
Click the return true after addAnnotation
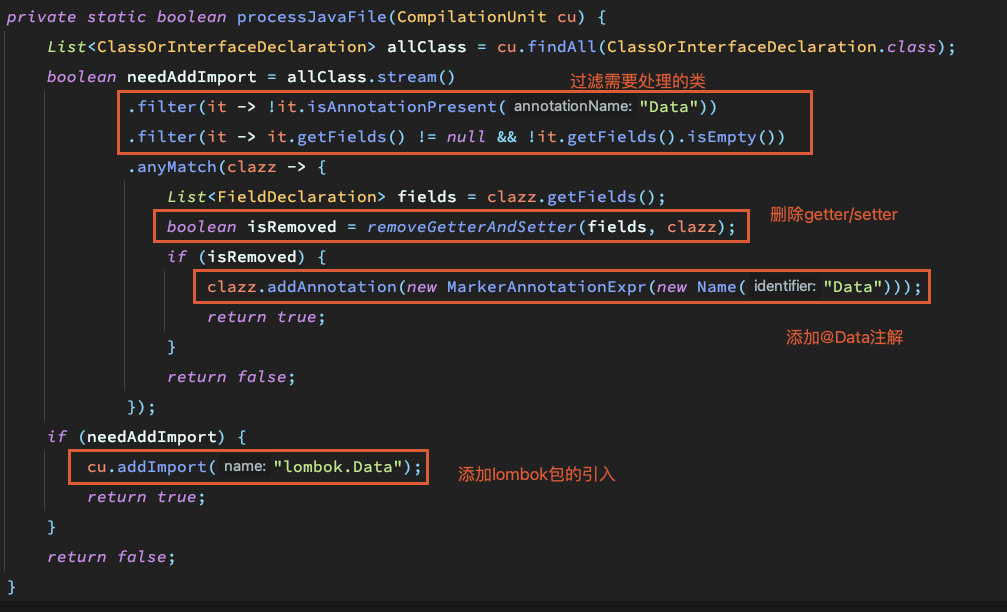[266, 317]
